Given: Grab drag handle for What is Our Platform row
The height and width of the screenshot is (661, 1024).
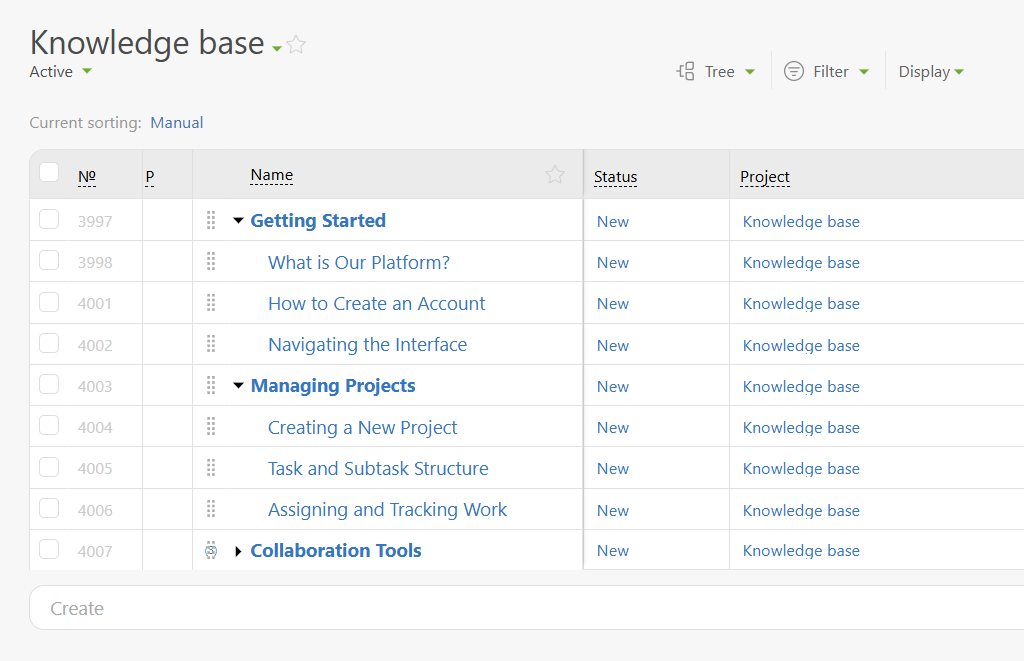Looking at the screenshot, I should [x=211, y=262].
